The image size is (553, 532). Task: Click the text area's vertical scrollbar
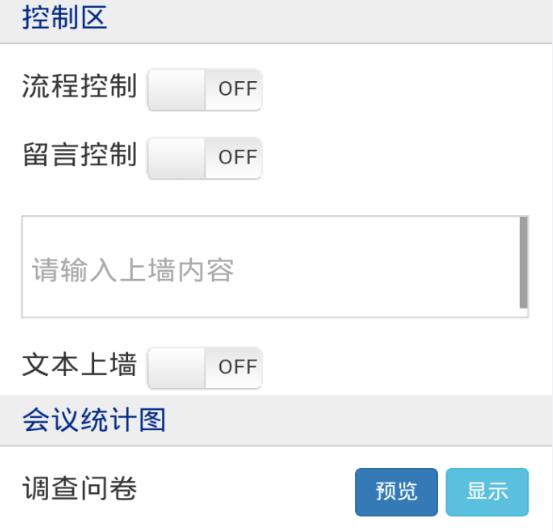pos(524,263)
